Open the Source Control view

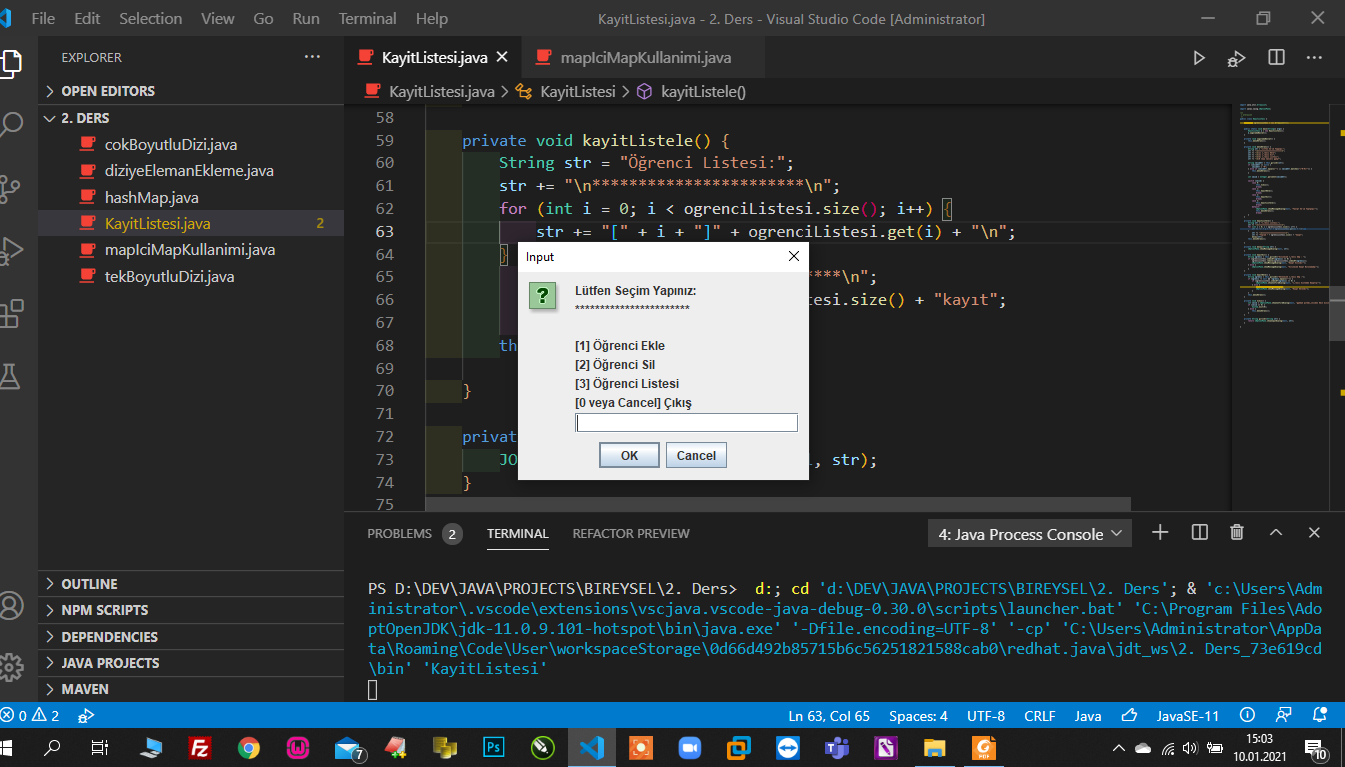tap(12, 187)
